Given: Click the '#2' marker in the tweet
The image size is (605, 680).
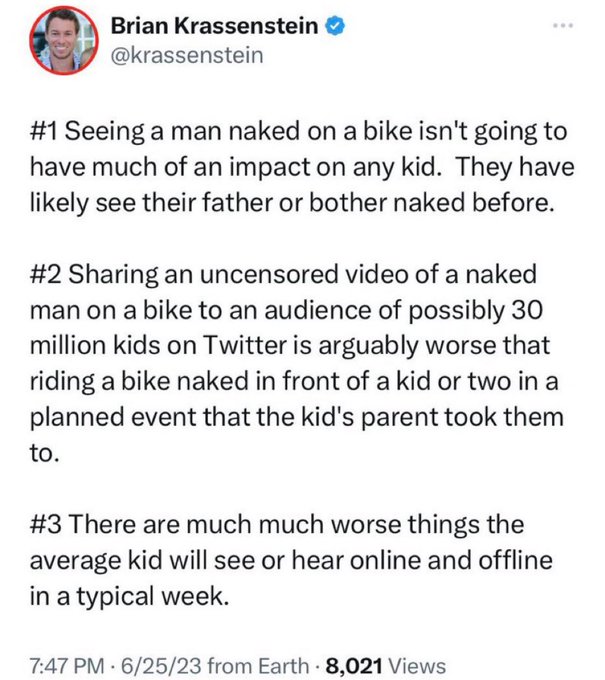Looking at the screenshot, I should pos(47,275).
